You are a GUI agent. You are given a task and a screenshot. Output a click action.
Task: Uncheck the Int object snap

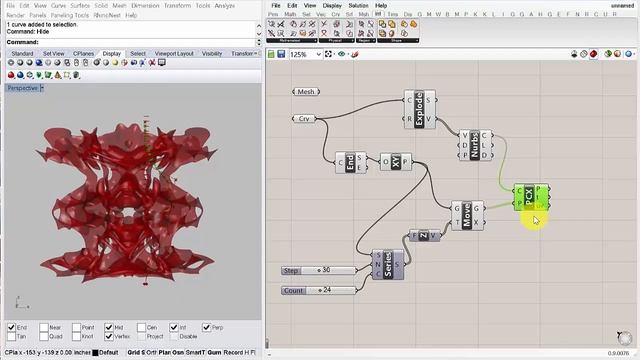[174, 327]
